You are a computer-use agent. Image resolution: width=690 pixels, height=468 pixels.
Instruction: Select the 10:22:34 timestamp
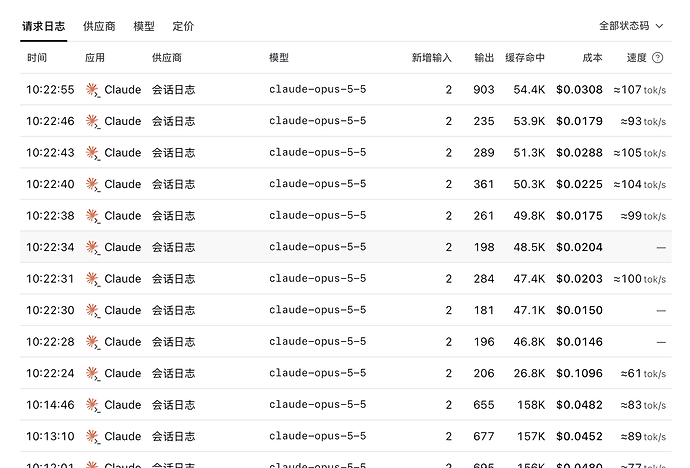pos(50,247)
